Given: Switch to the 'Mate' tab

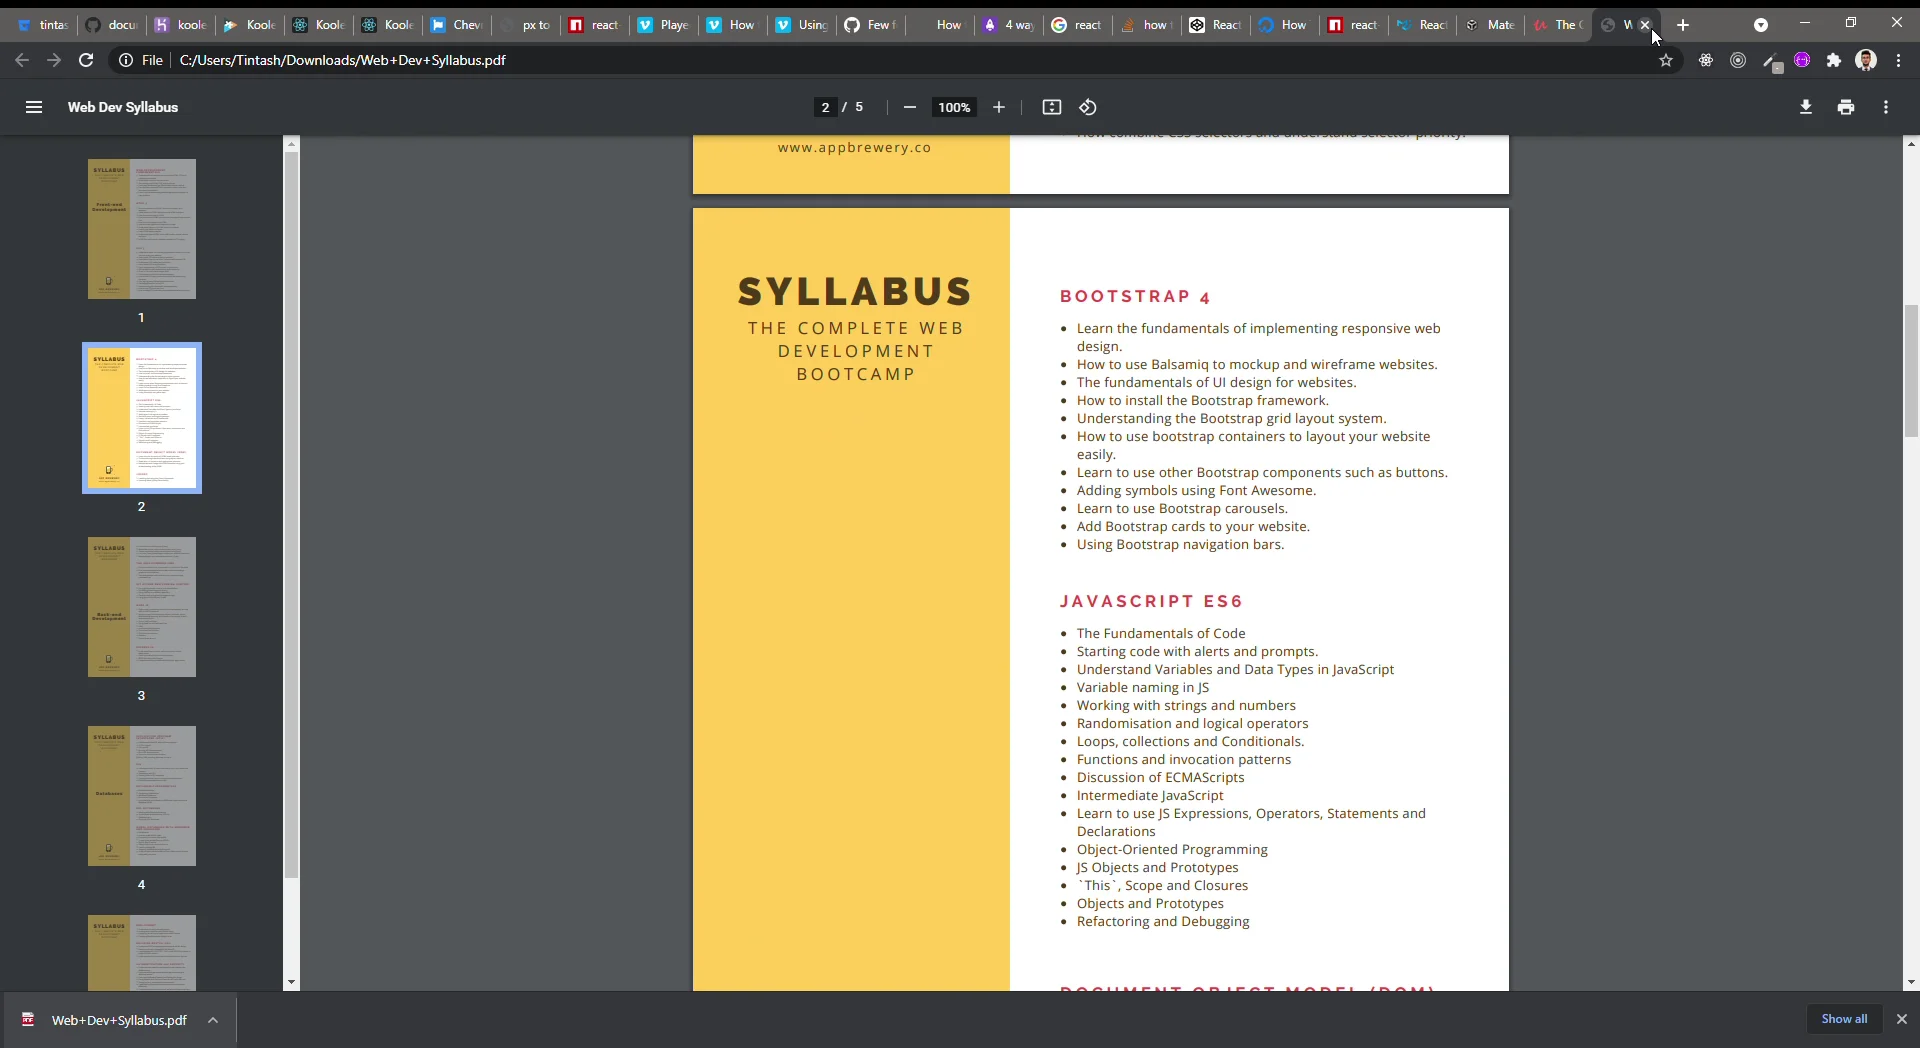Looking at the screenshot, I should pyautogui.click(x=1491, y=25).
